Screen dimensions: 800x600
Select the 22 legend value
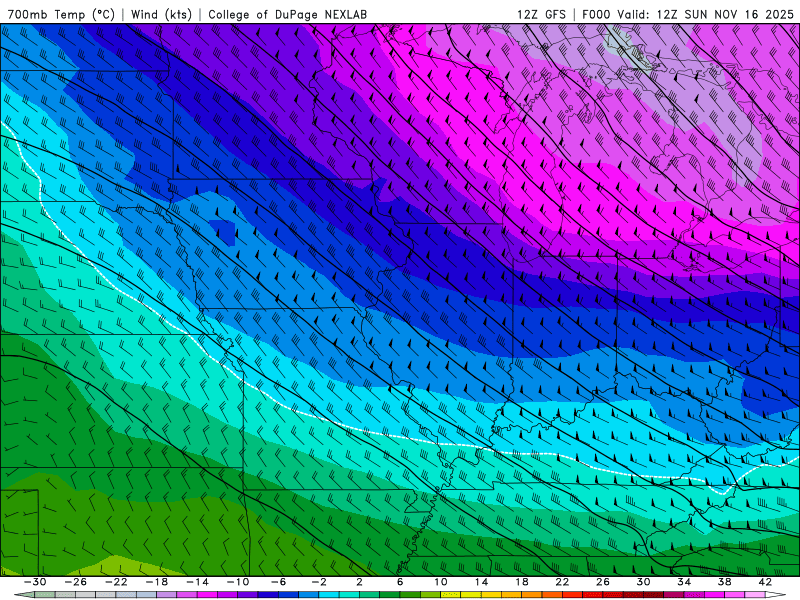[x=562, y=582]
